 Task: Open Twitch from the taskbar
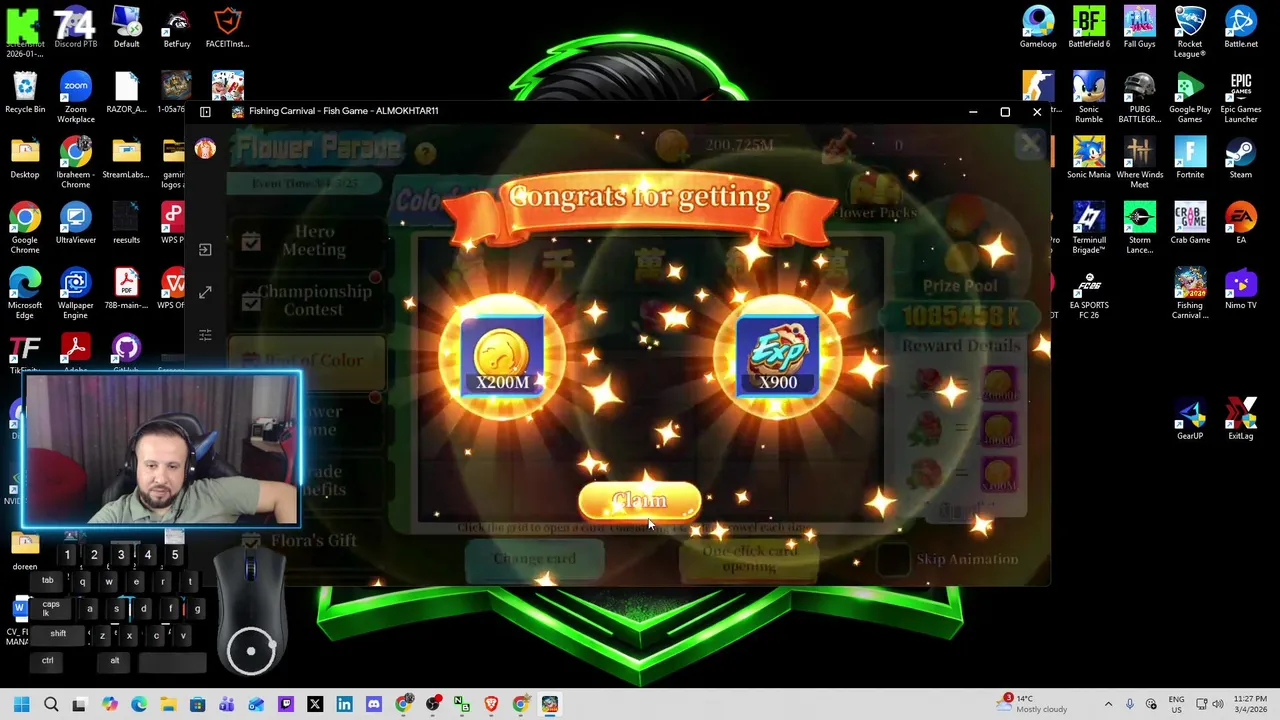[285, 704]
